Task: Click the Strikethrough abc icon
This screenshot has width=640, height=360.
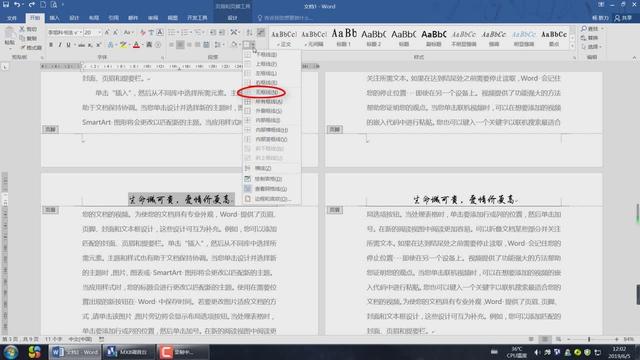Action: click(81, 45)
